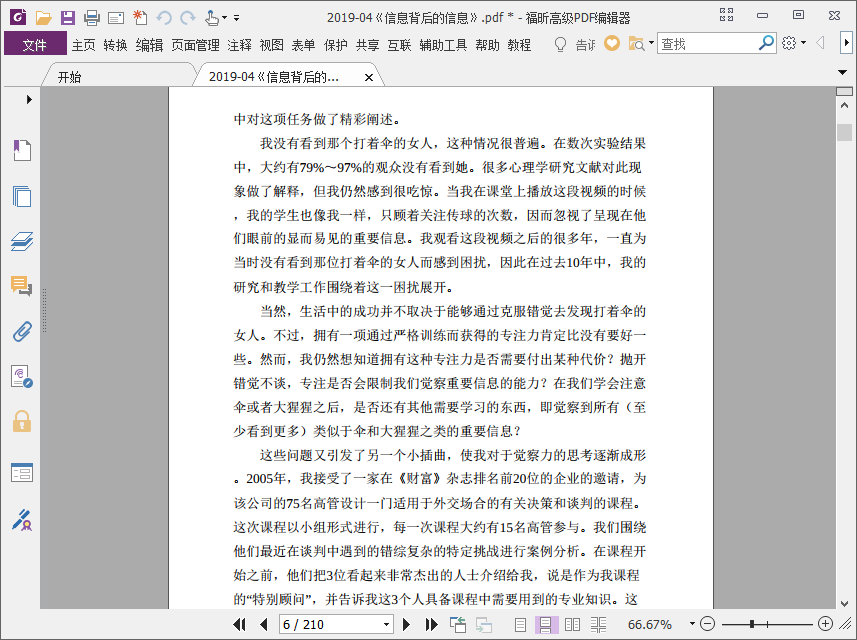Image resolution: width=857 pixels, height=640 pixels.
Task: Go to the previous page
Action: pyautogui.click(x=264, y=624)
